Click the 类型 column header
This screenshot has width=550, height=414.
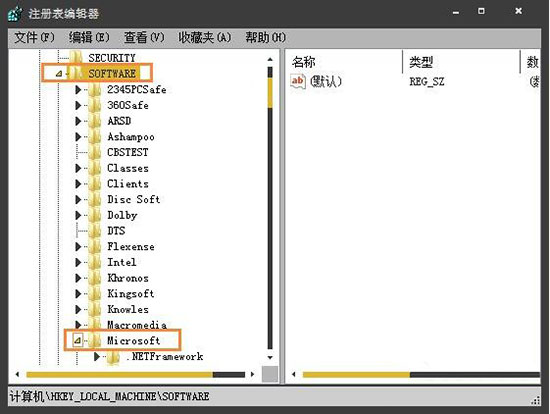pyautogui.click(x=421, y=62)
